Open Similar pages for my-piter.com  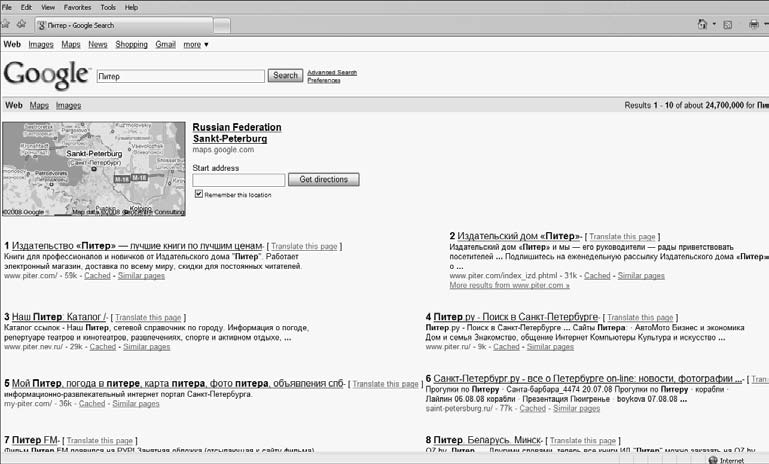[x=136, y=404]
